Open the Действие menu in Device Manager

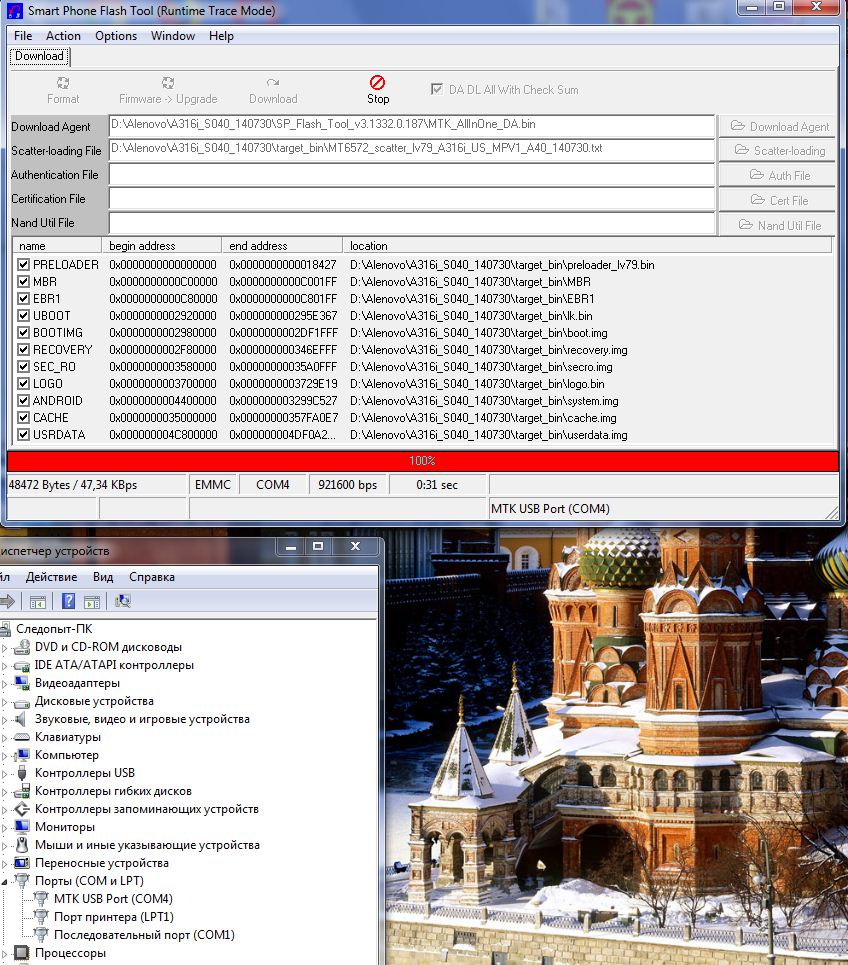pos(52,577)
